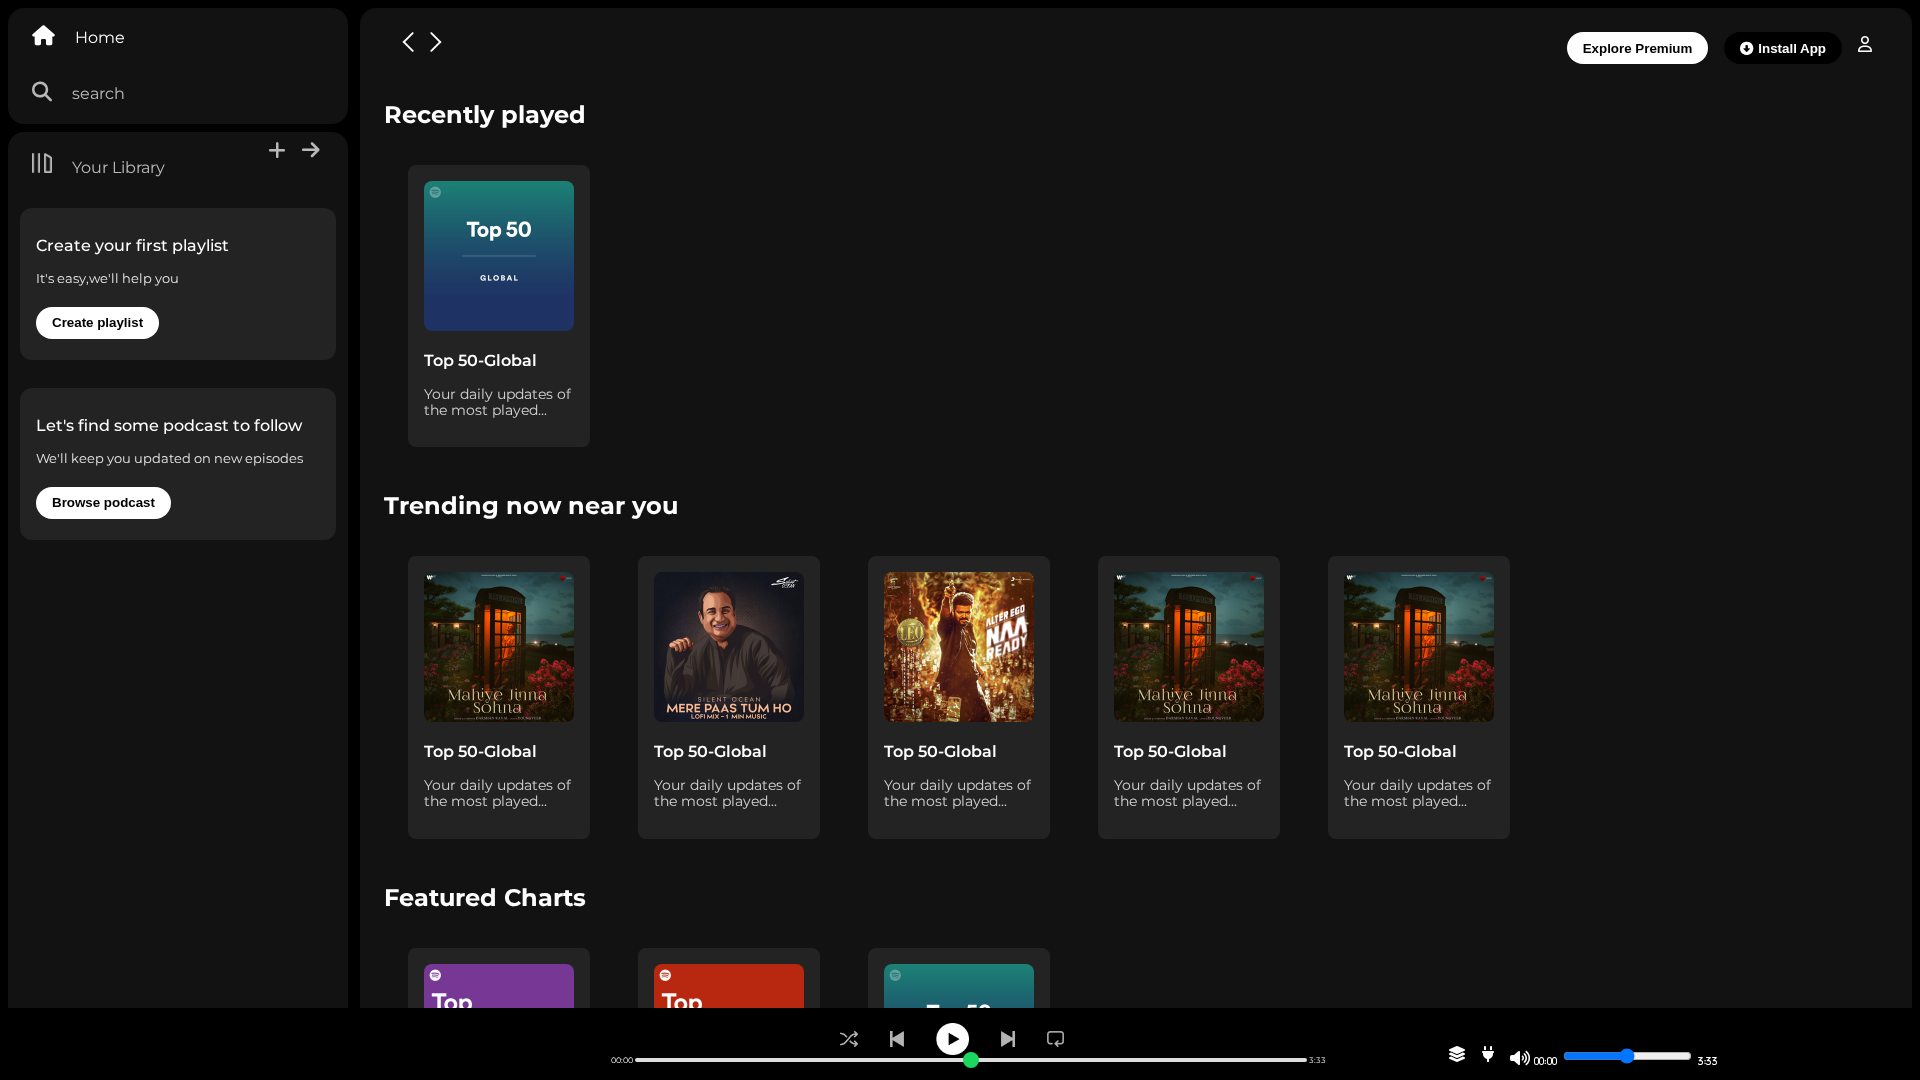Open fourth trending Mahiye Jinna Sohna cover
1920x1080 pixels.
point(1189,647)
